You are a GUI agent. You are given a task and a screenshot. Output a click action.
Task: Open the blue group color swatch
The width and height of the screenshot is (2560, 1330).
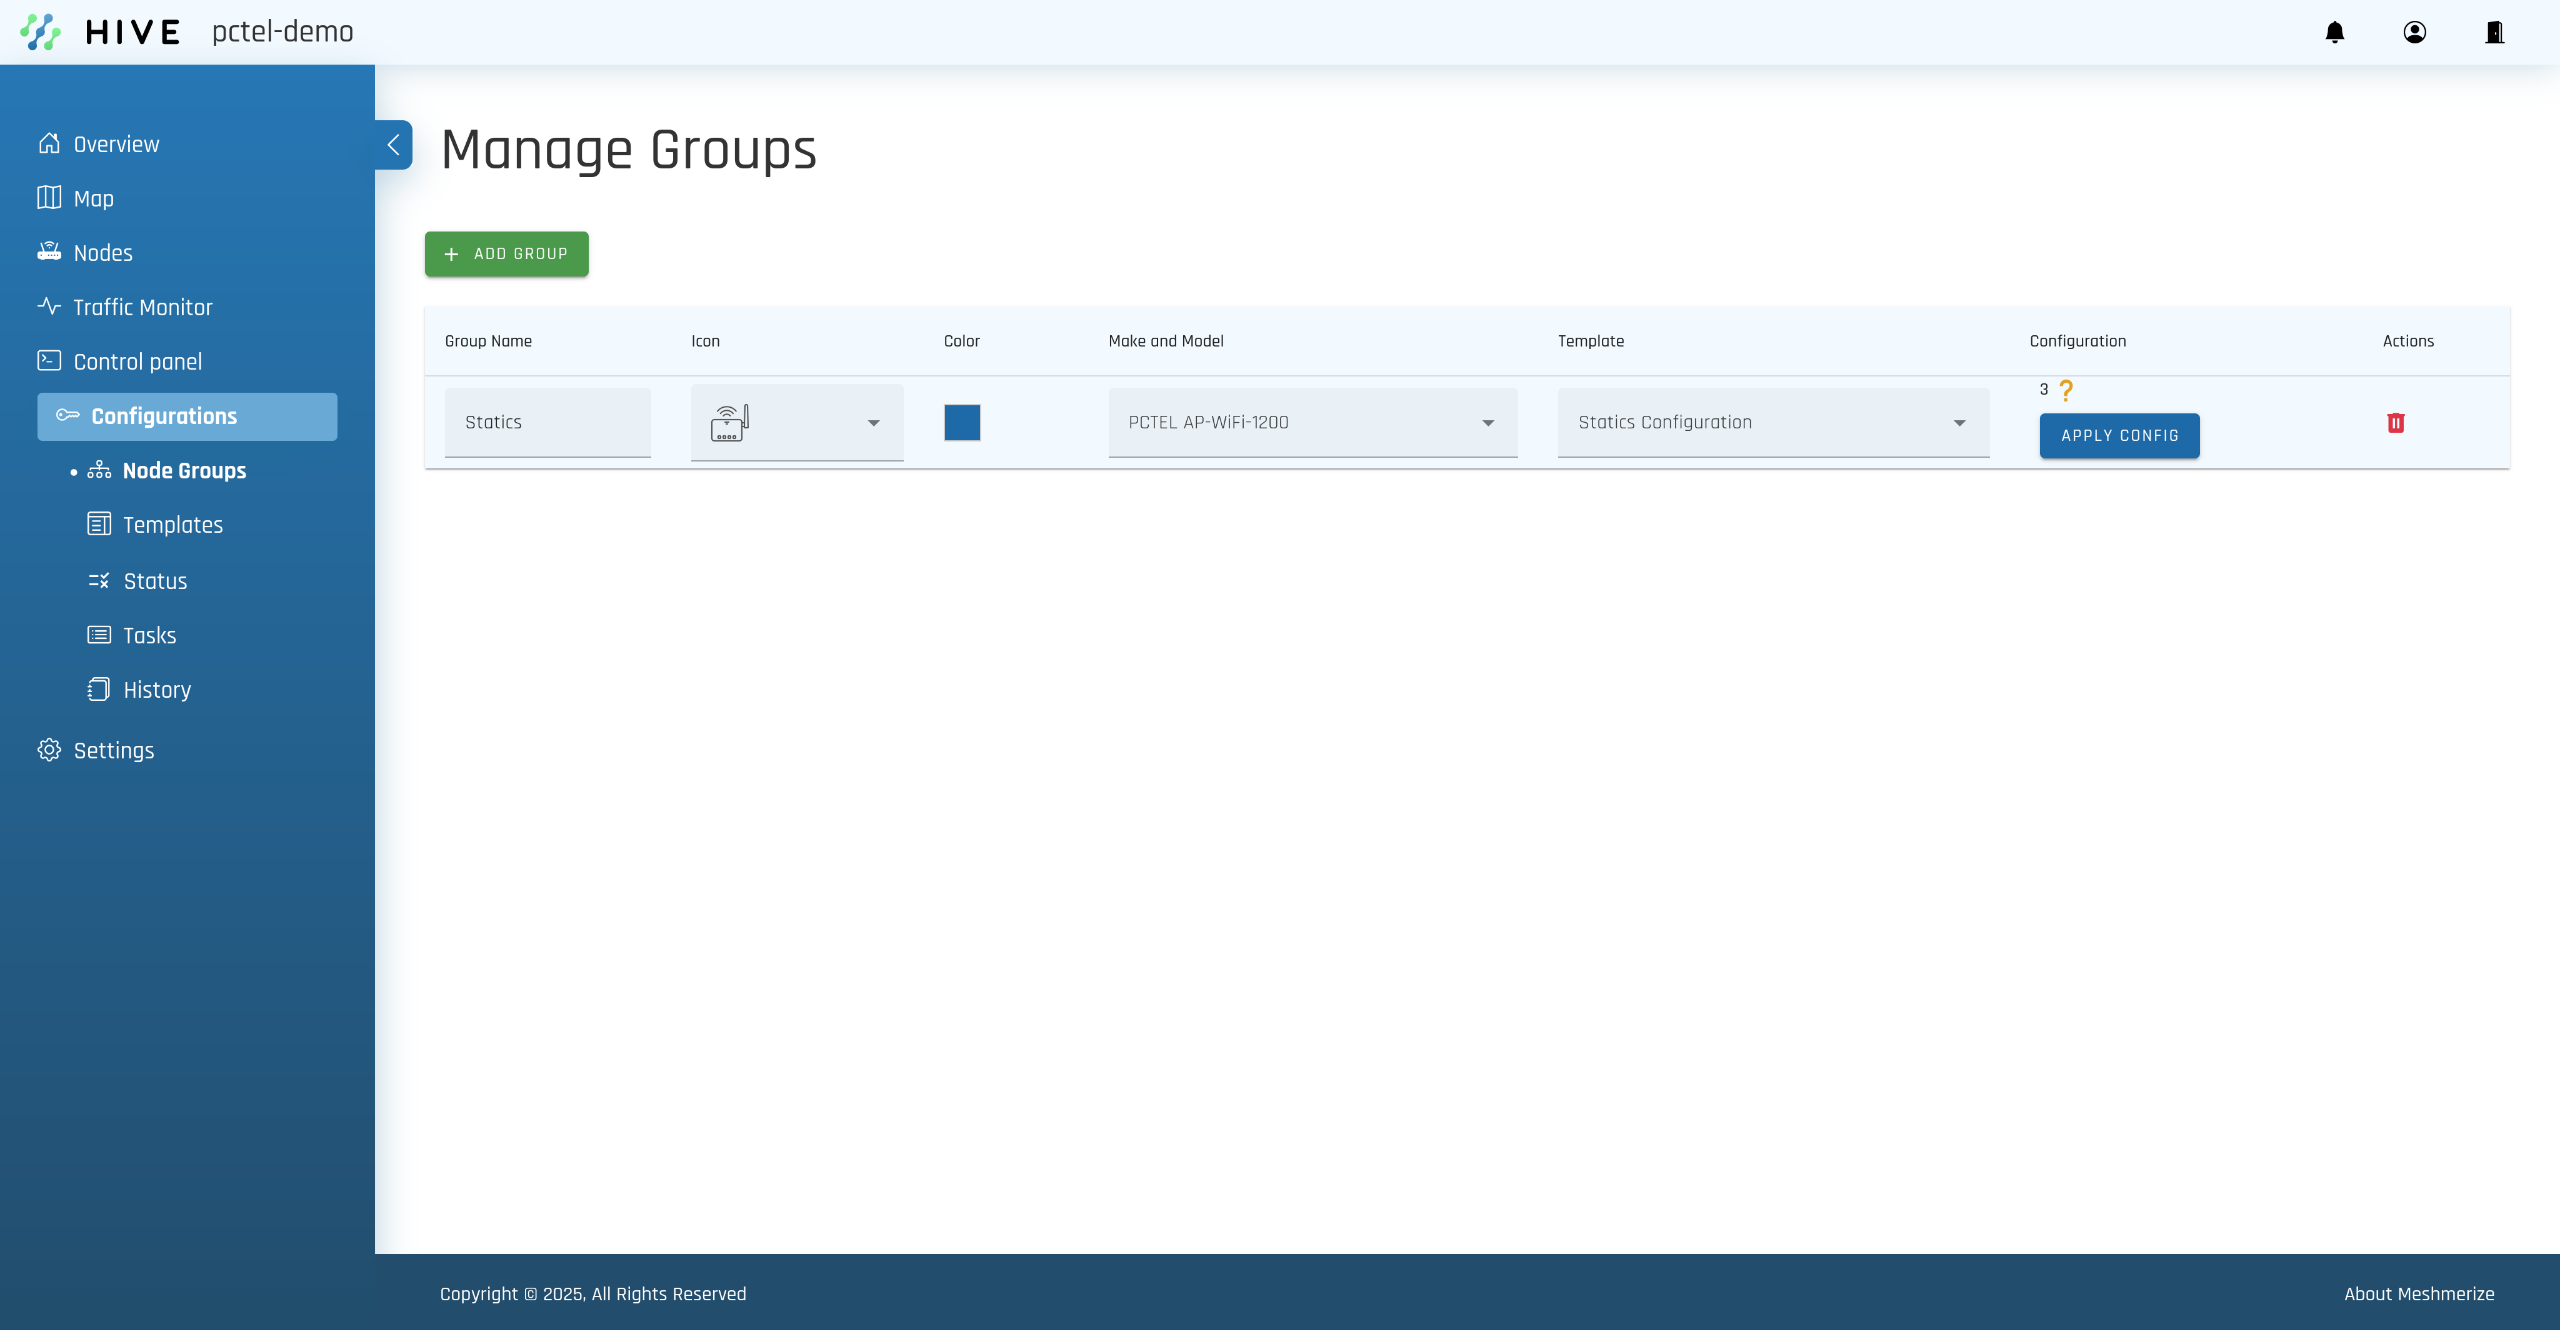click(x=962, y=423)
